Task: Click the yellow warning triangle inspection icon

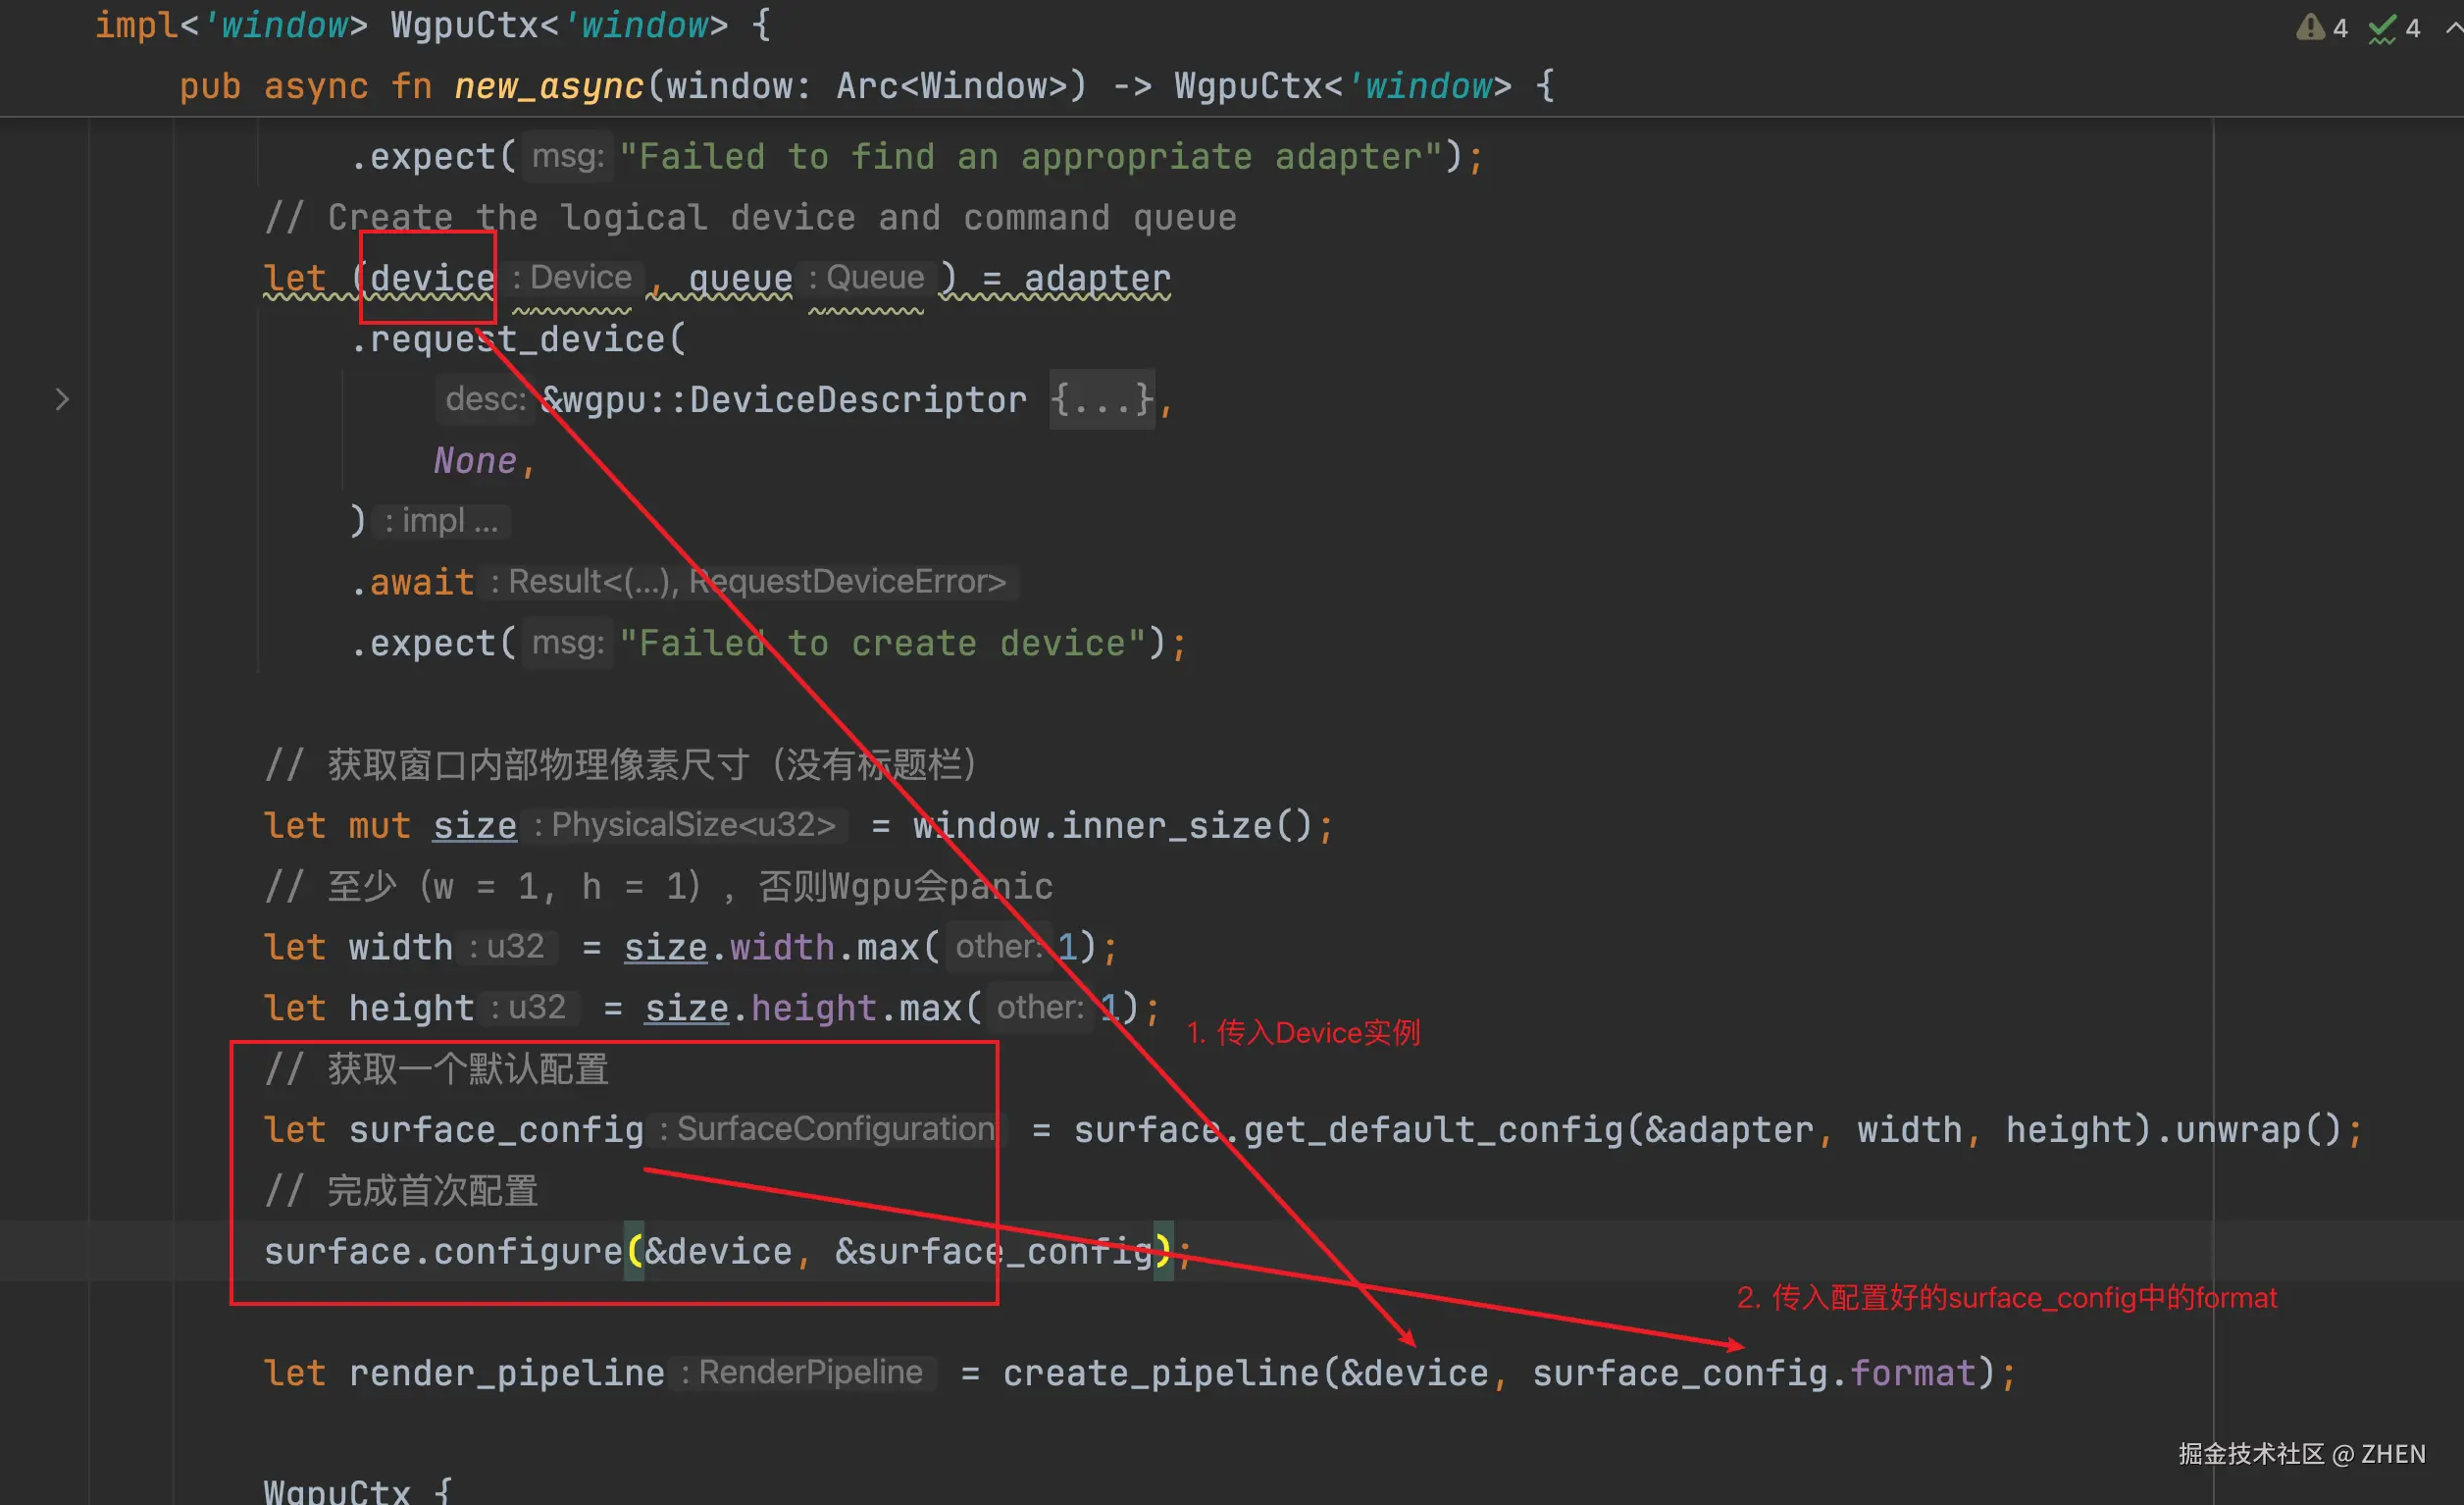Action: (2310, 27)
